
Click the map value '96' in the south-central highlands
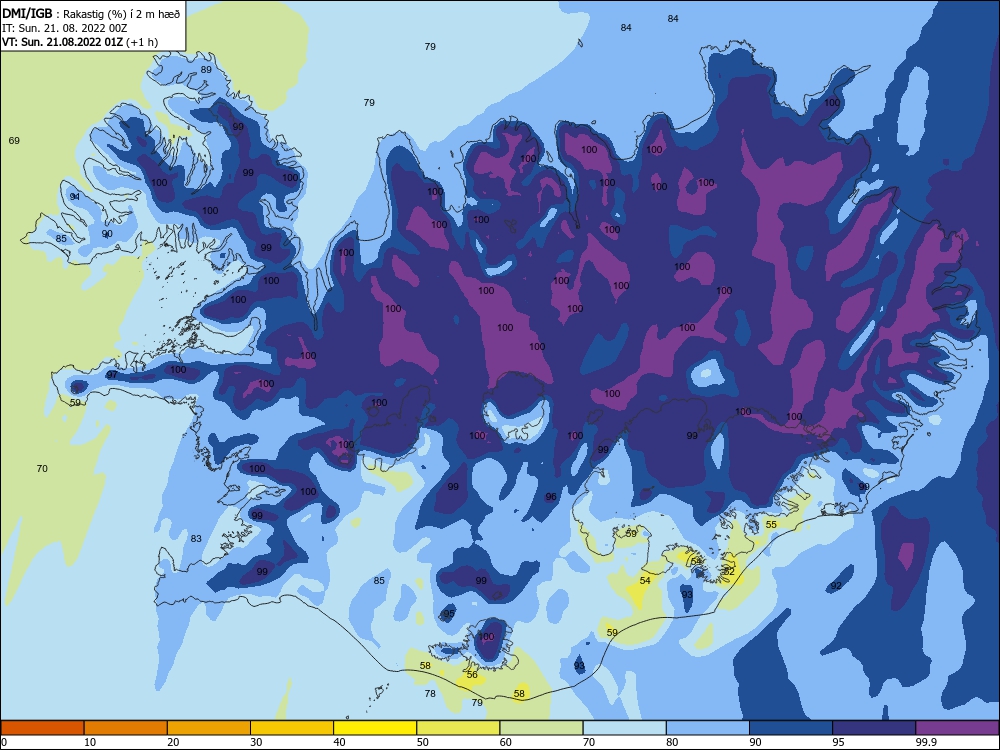pos(551,497)
